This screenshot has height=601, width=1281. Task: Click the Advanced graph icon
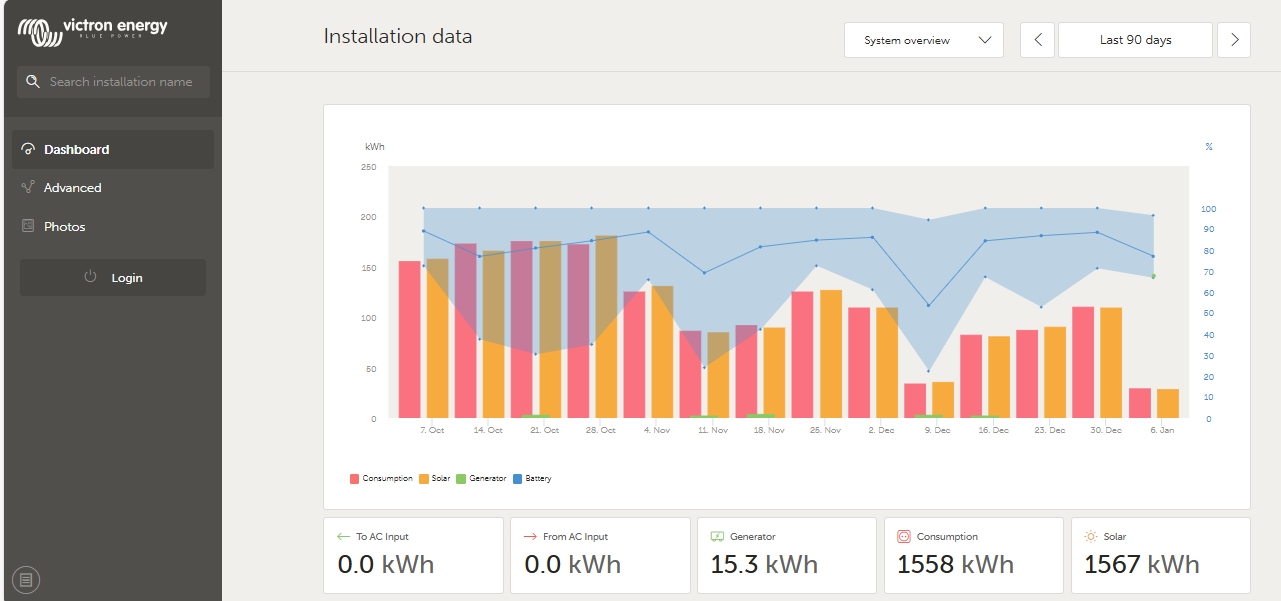coord(28,188)
